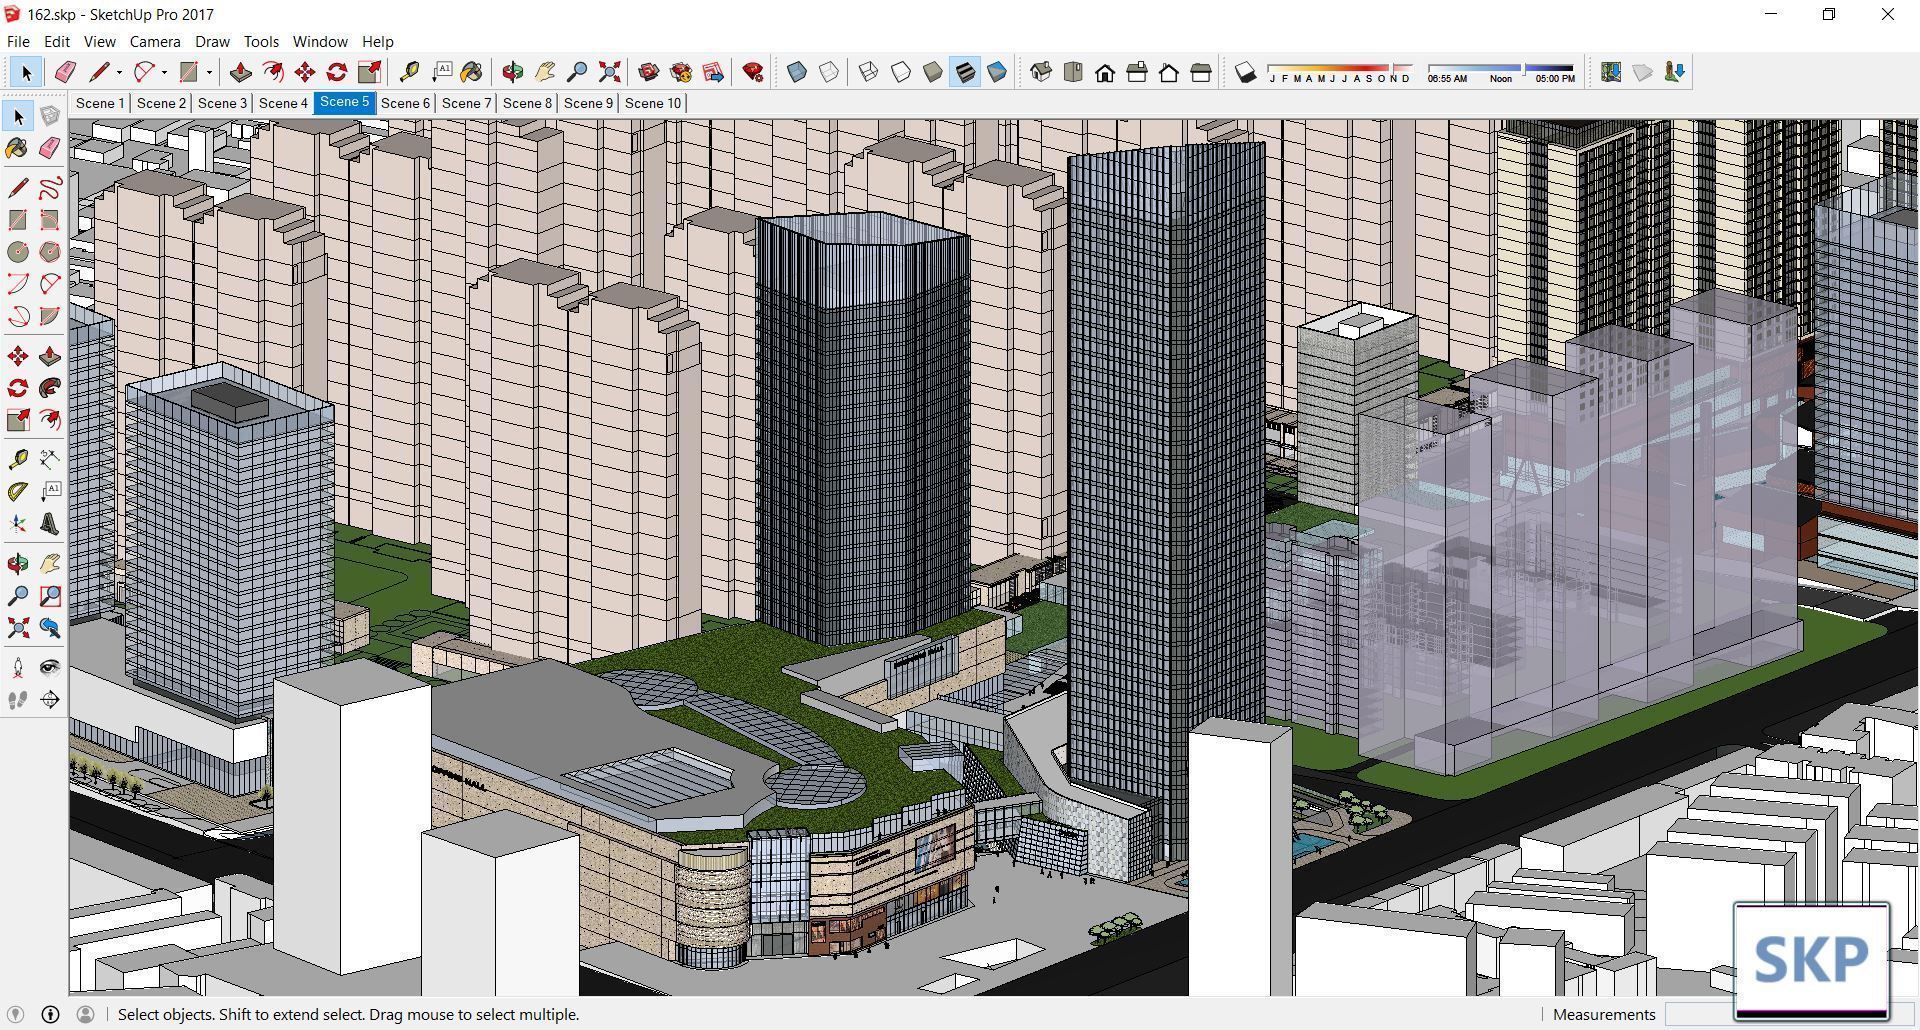The height and width of the screenshot is (1030, 1920).
Task: Select the Previous view tool
Action: (50, 628)
